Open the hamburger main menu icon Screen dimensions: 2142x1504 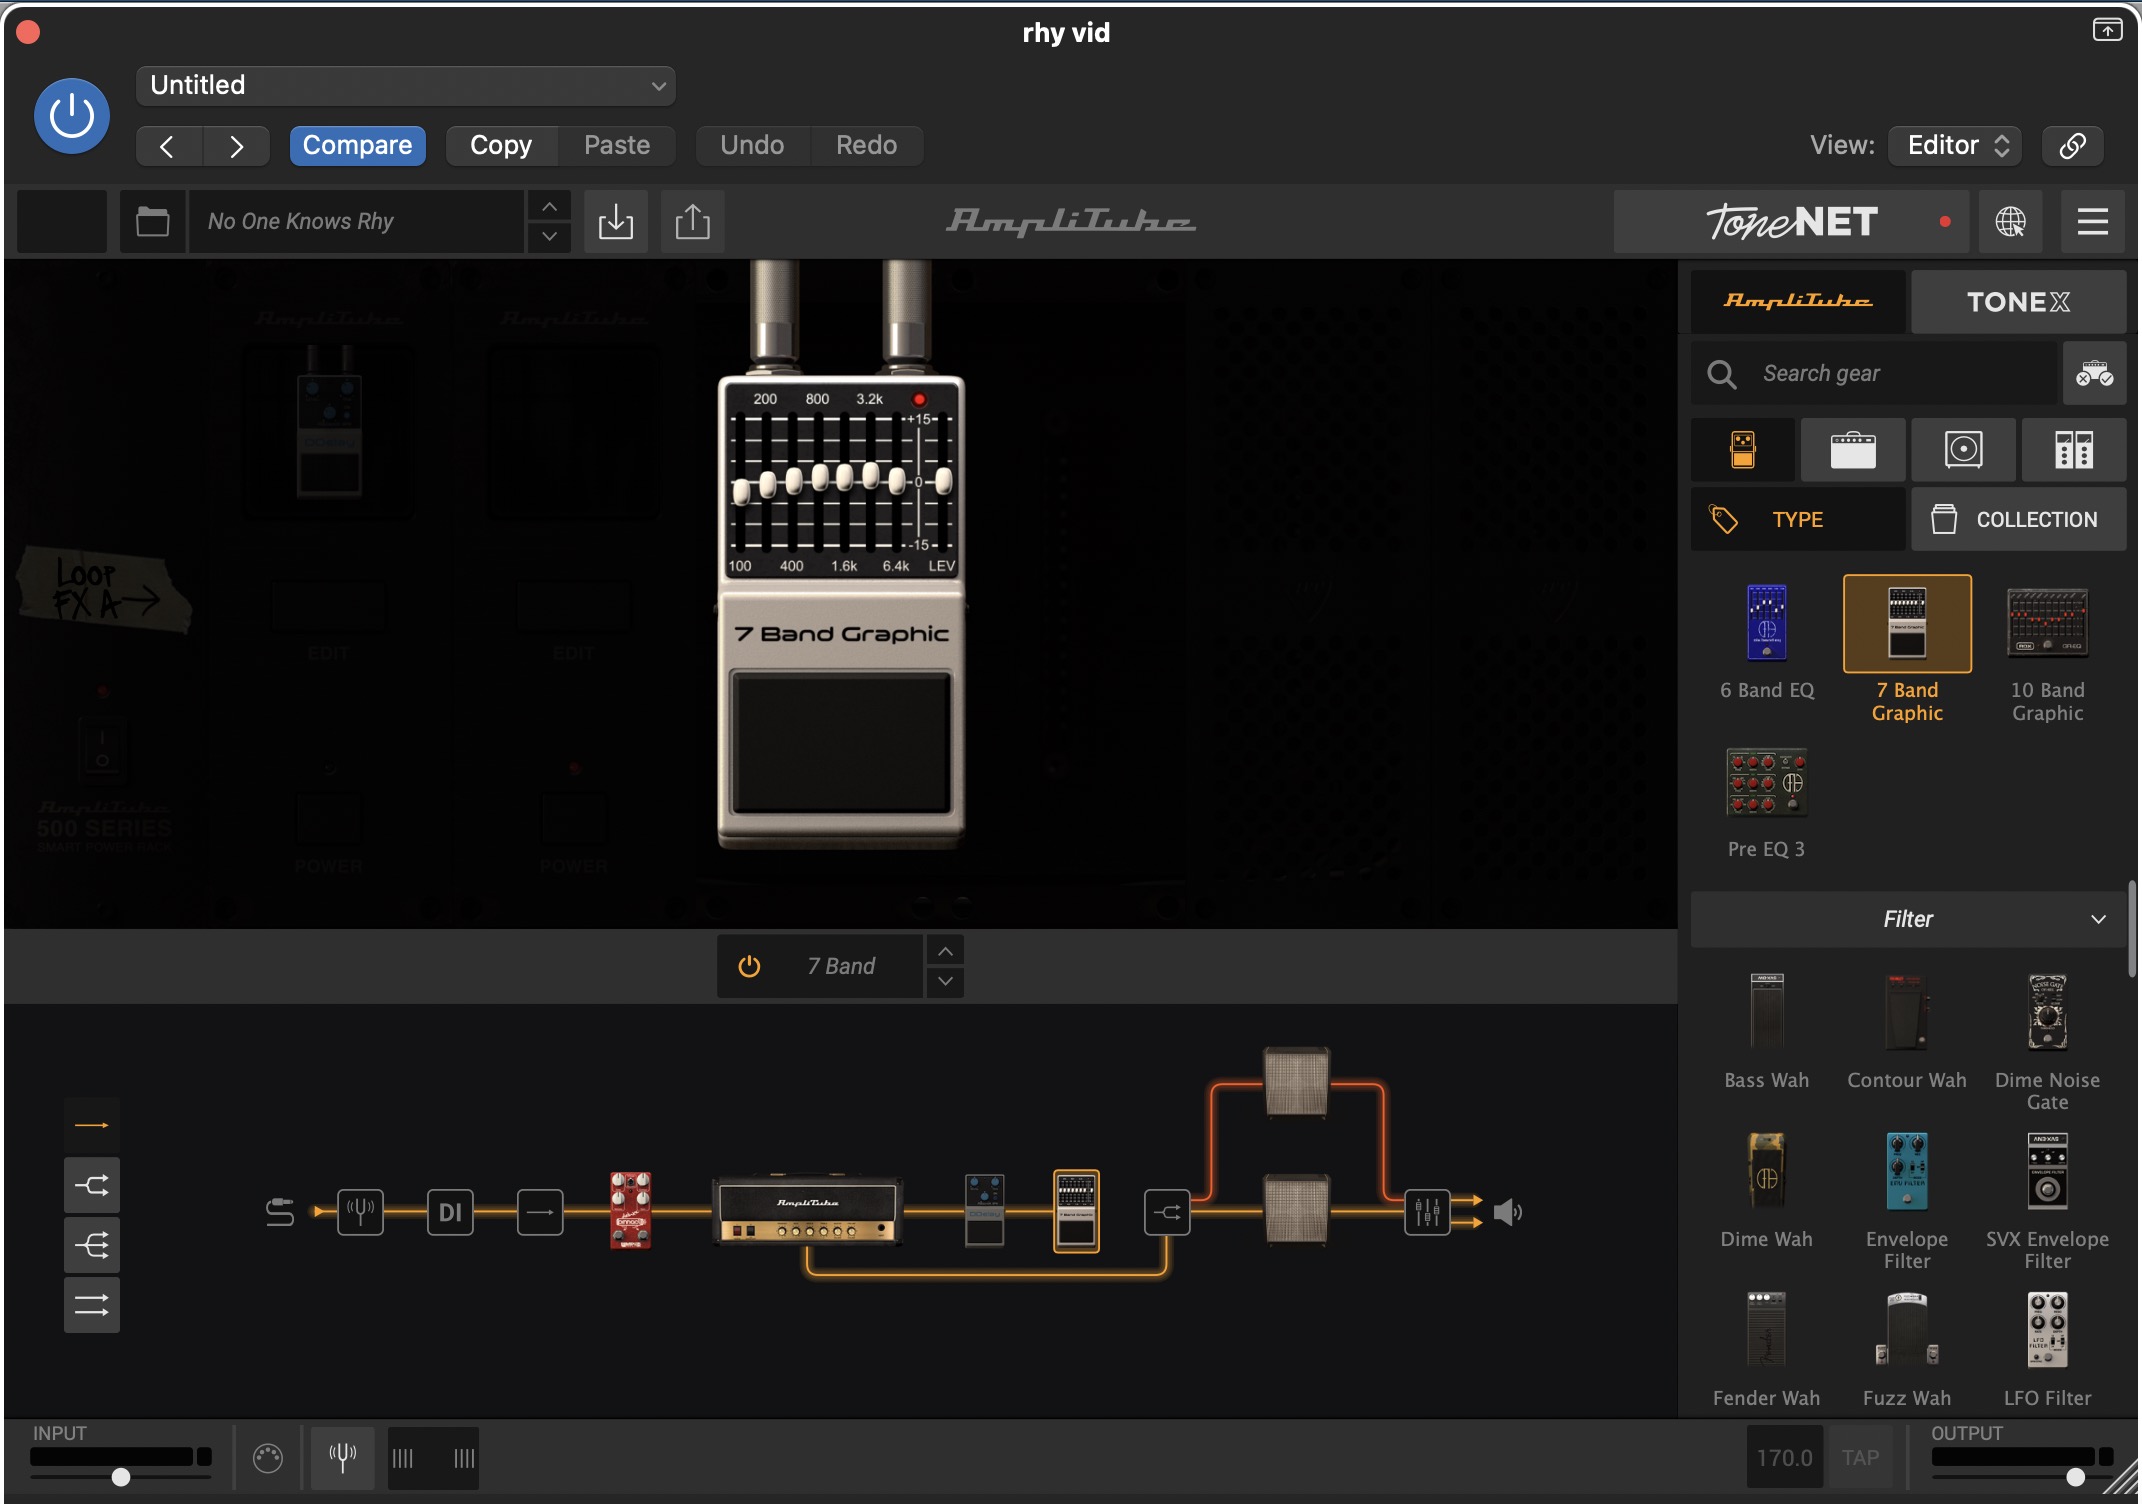[2092, 221]
